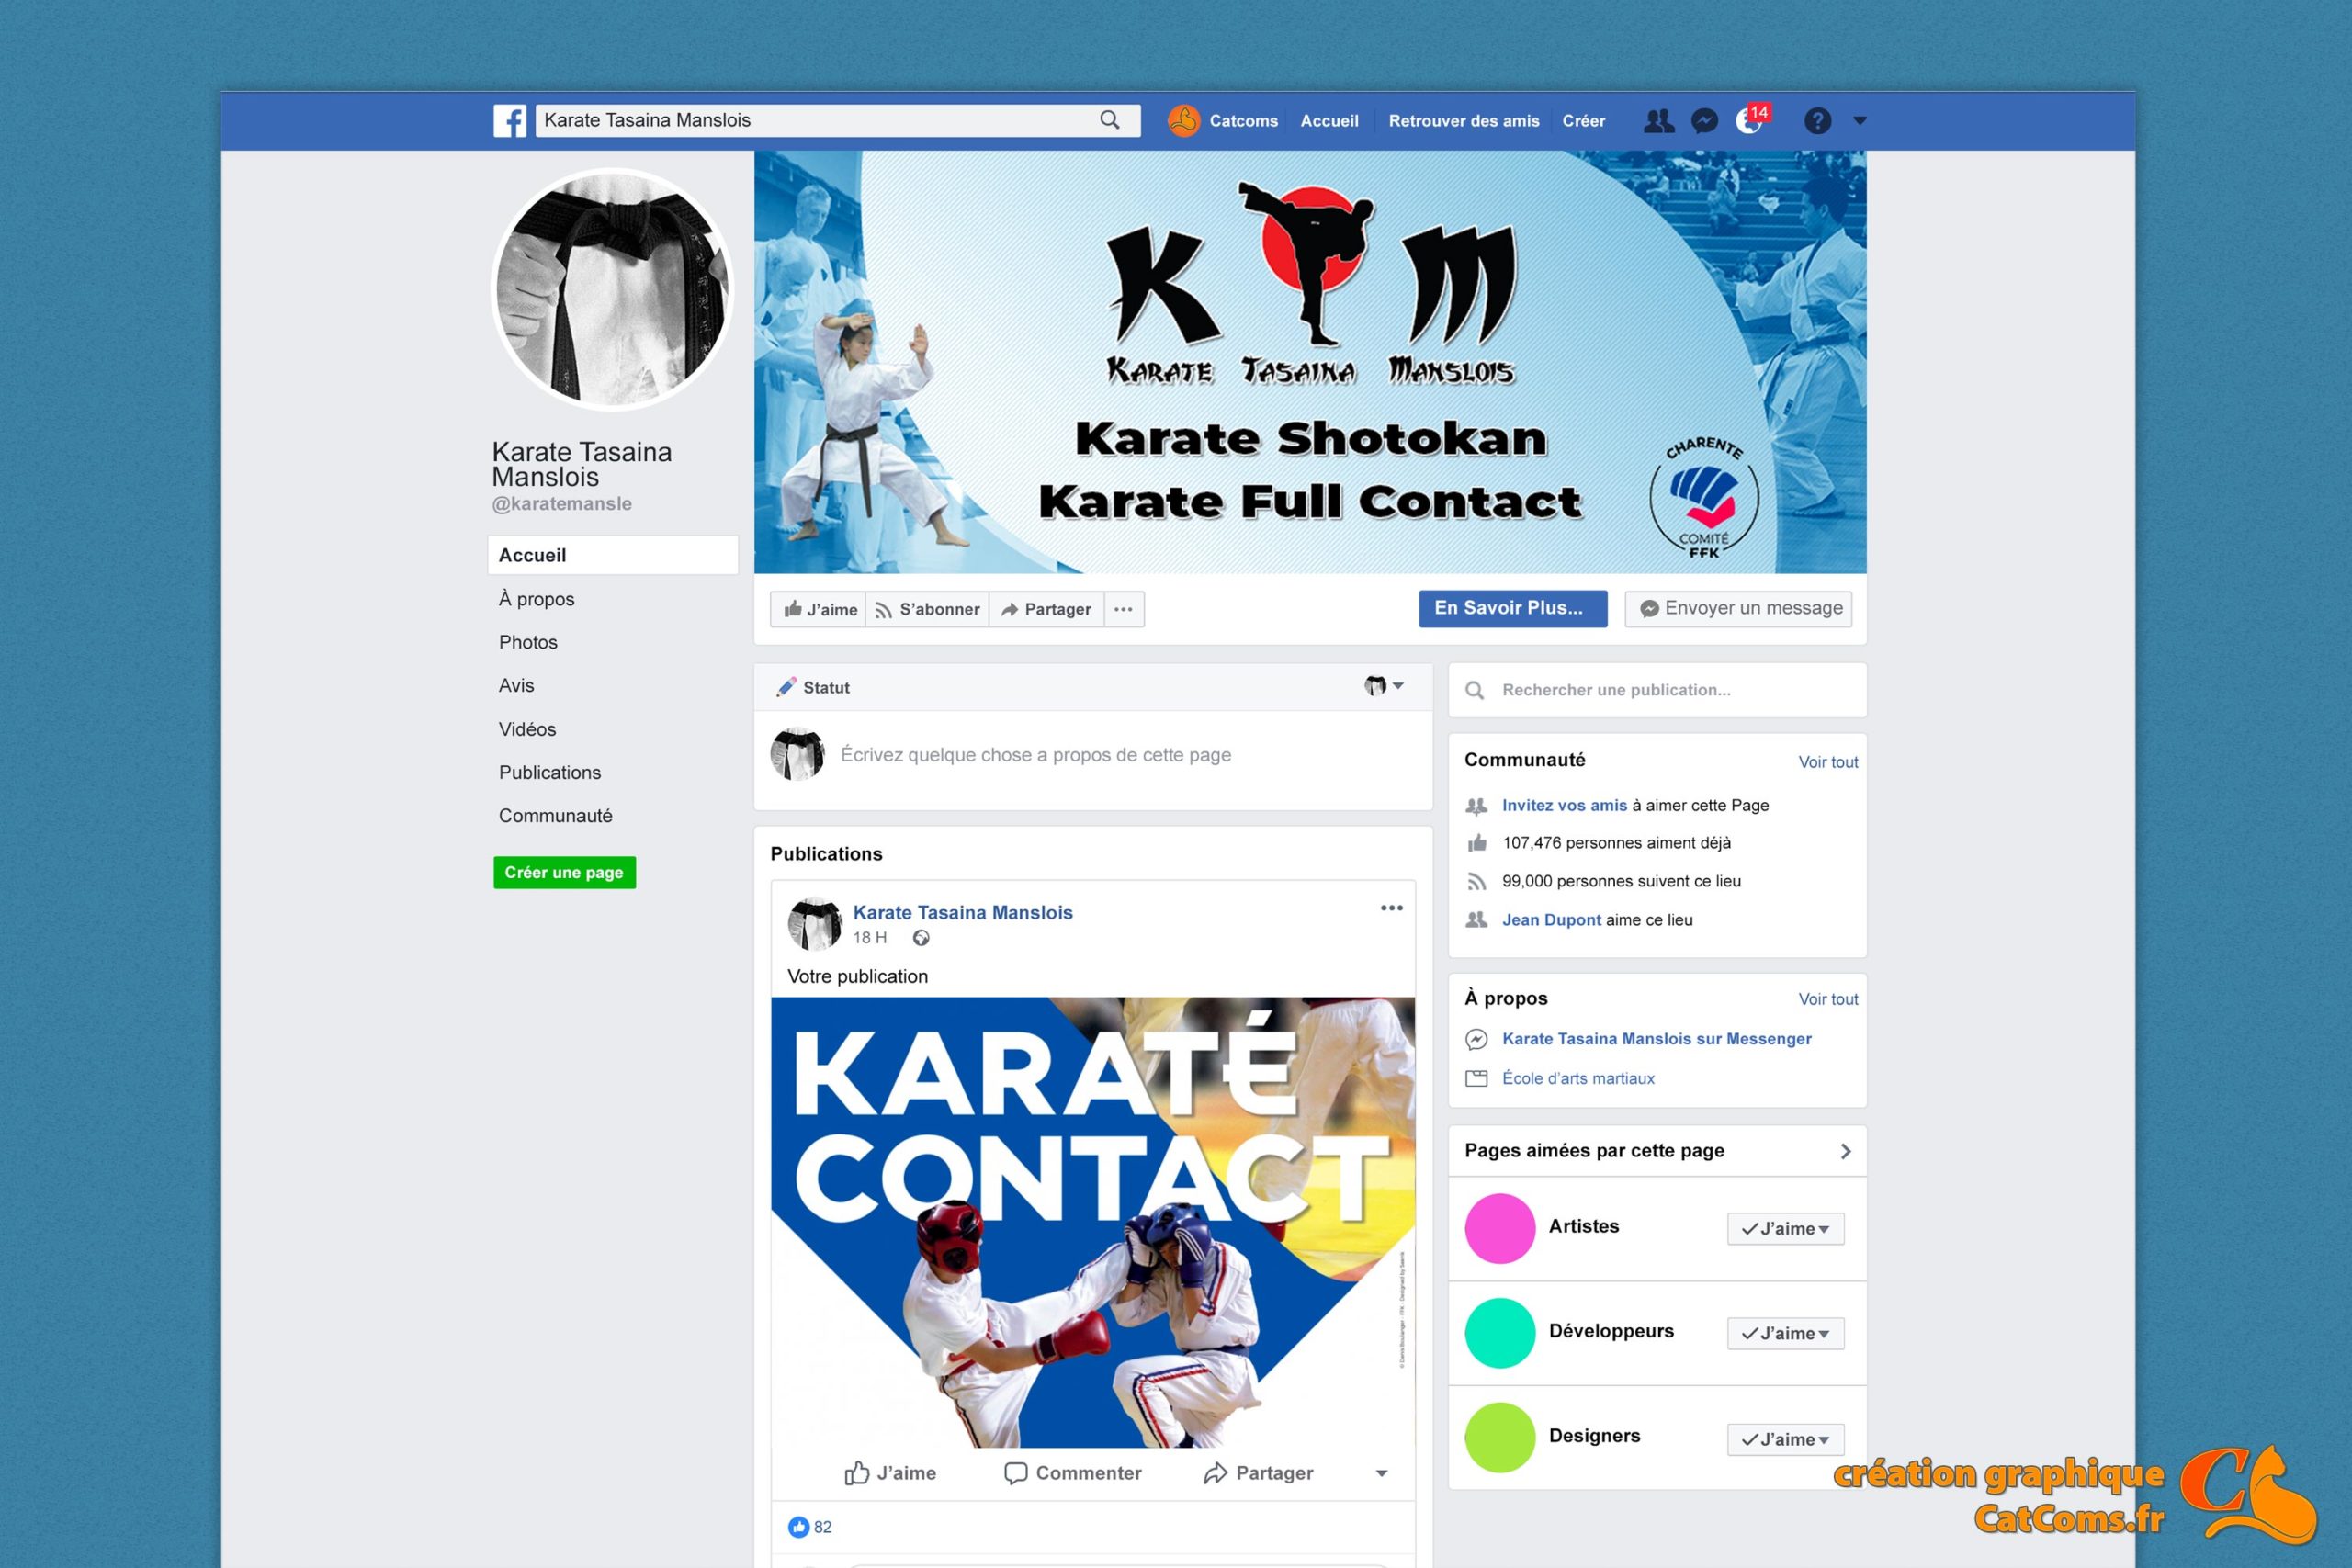
Task: Open the help question mark icon
Action: pyautogui.click(x=1817, y=121)
